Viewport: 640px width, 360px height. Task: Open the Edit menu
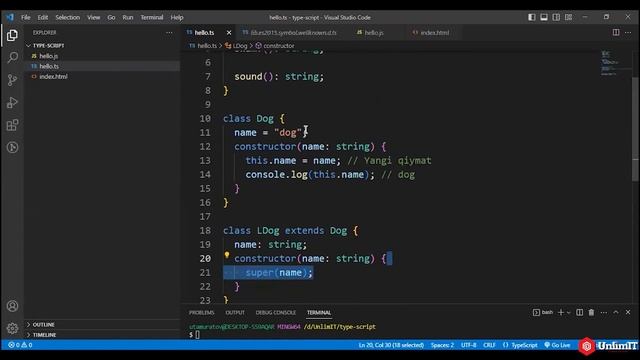click(42, 17)
